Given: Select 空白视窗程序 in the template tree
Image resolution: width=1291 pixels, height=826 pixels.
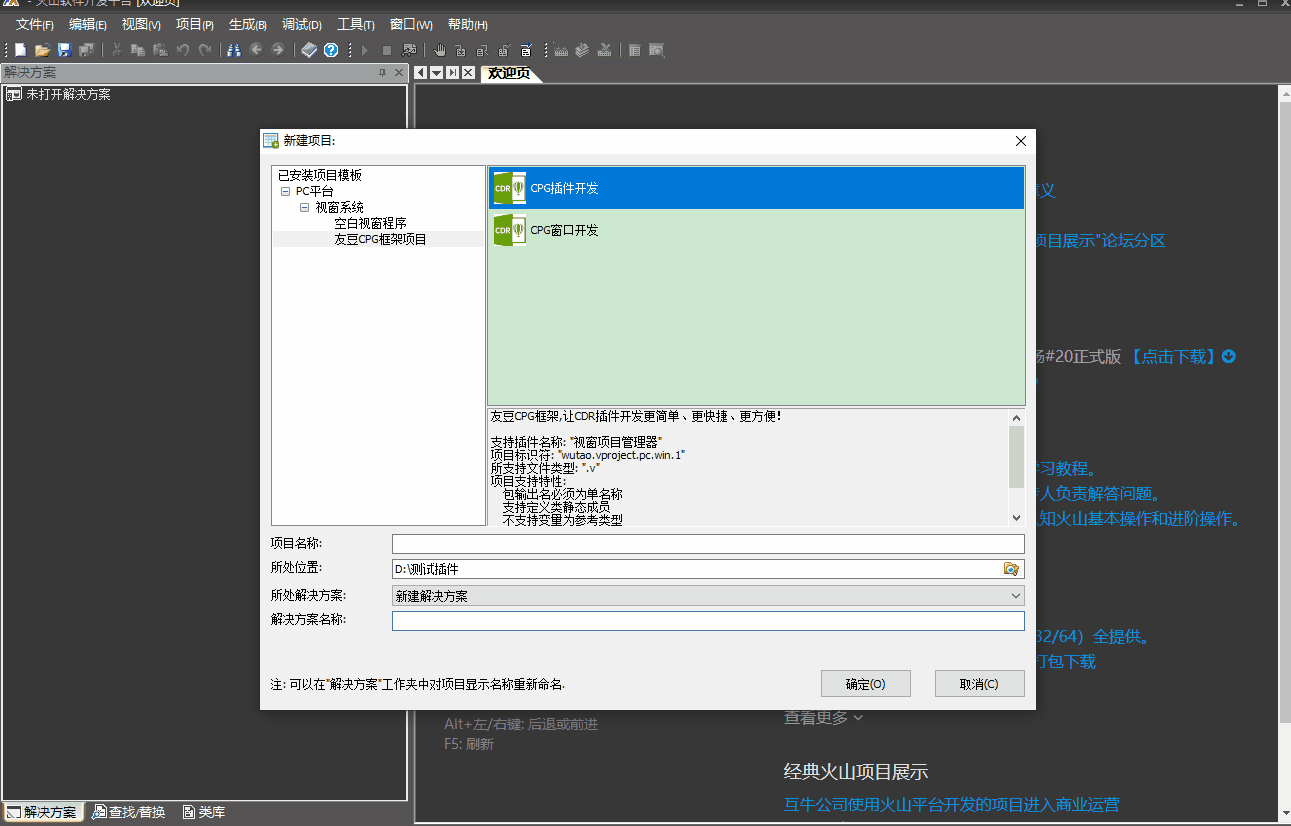Looking at the screenshot, I should [x=370, y=223].
